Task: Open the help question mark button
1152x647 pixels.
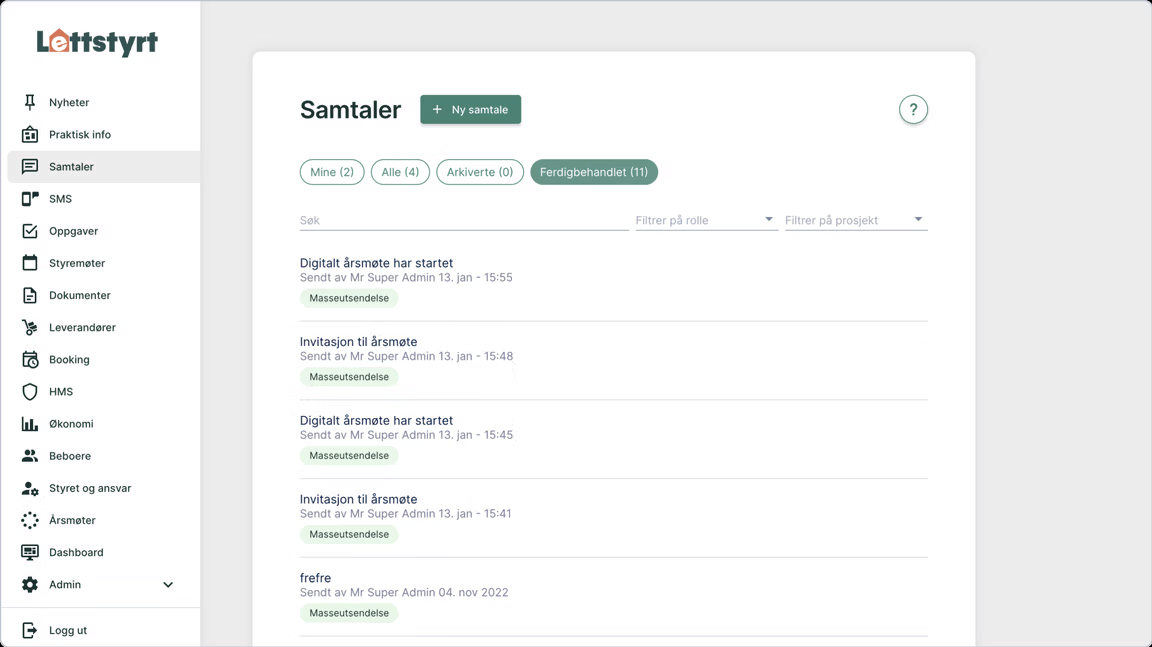Action: coord(913,110)
